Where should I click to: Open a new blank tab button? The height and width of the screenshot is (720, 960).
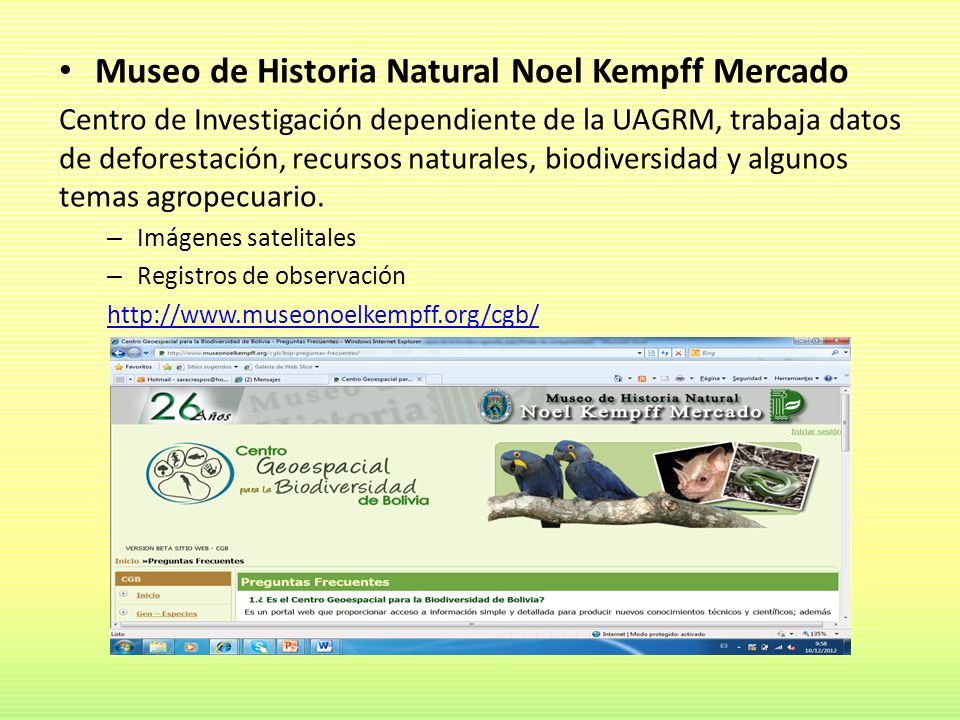pos(433,380)
